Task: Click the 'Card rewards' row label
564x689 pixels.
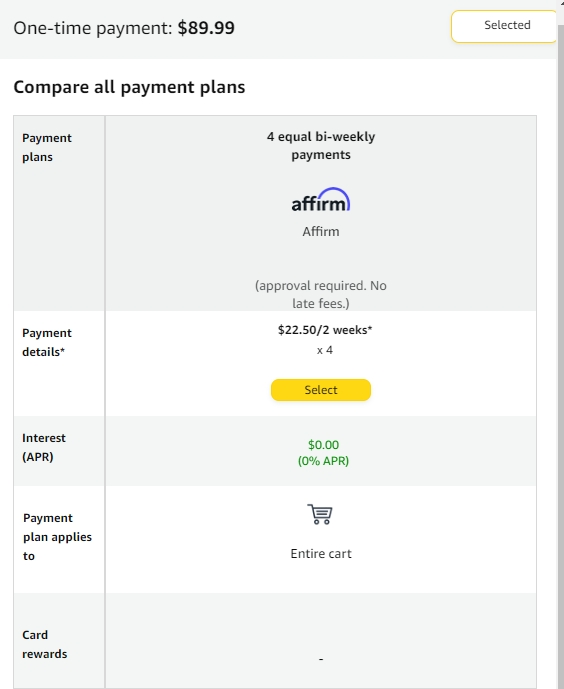Action: pos(44,644)
